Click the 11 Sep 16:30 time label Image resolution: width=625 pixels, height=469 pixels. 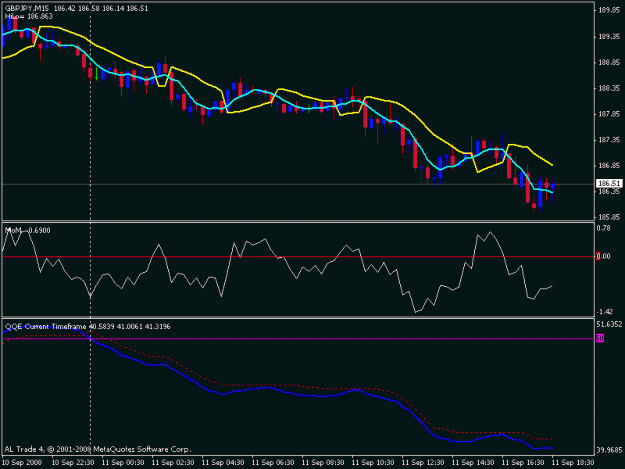tap(523, 463)
